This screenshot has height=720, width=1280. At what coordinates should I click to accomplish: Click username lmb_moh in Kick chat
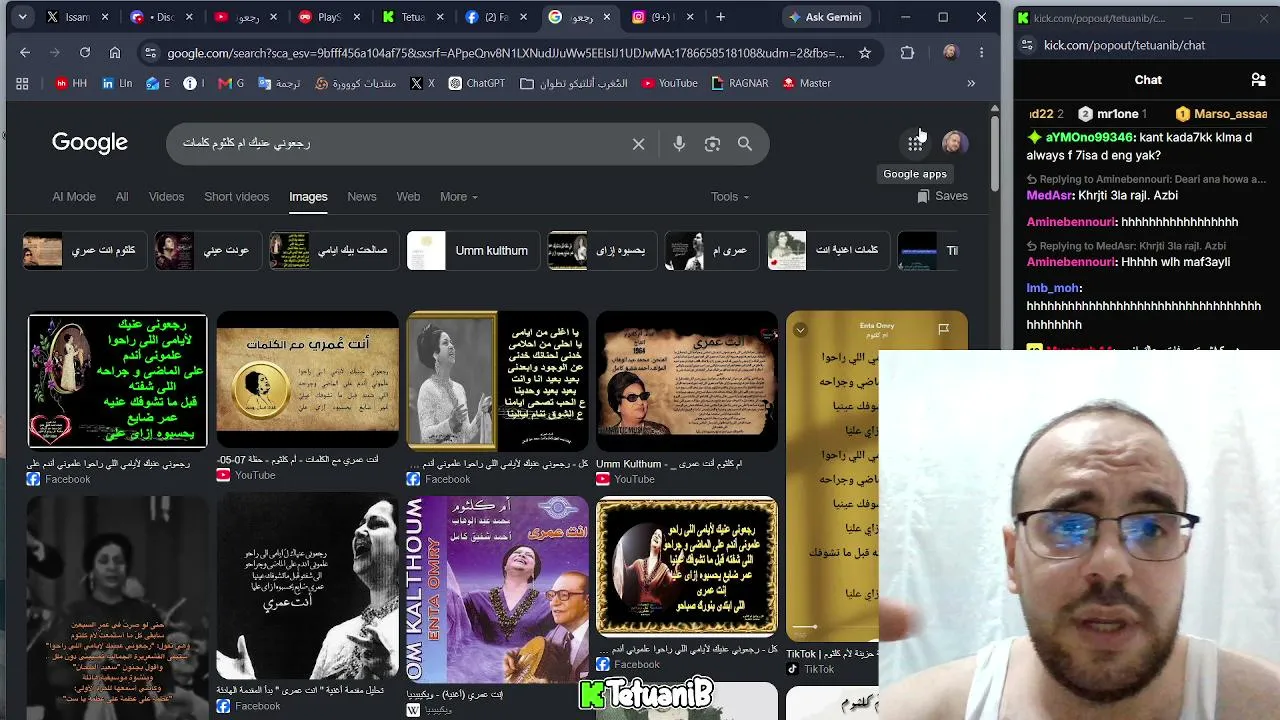1054,288
